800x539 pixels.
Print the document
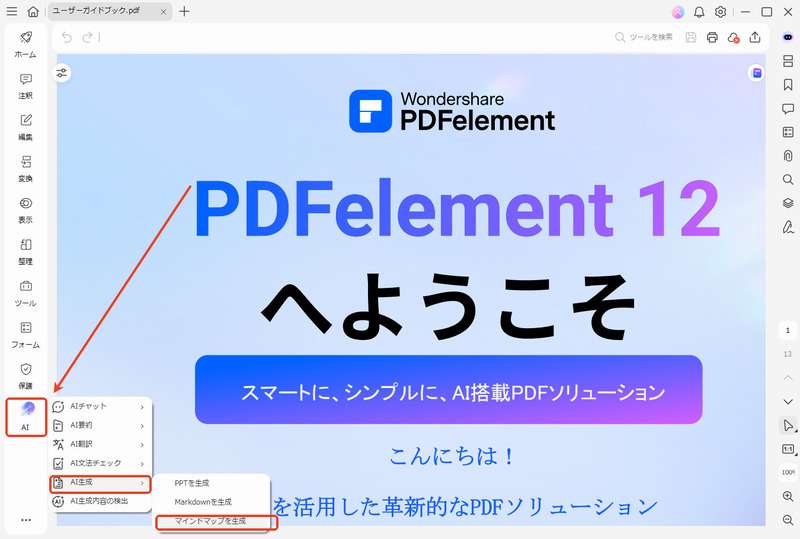click(712, 37)
